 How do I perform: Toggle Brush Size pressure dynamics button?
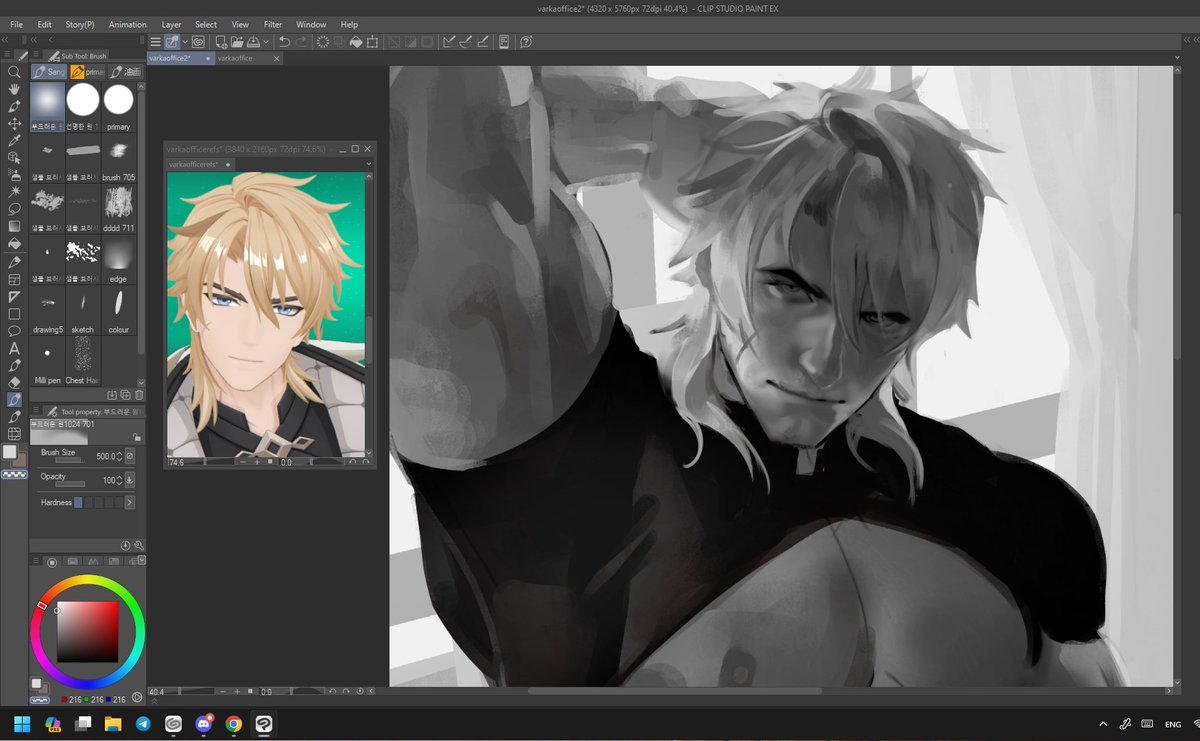point(130,456)
